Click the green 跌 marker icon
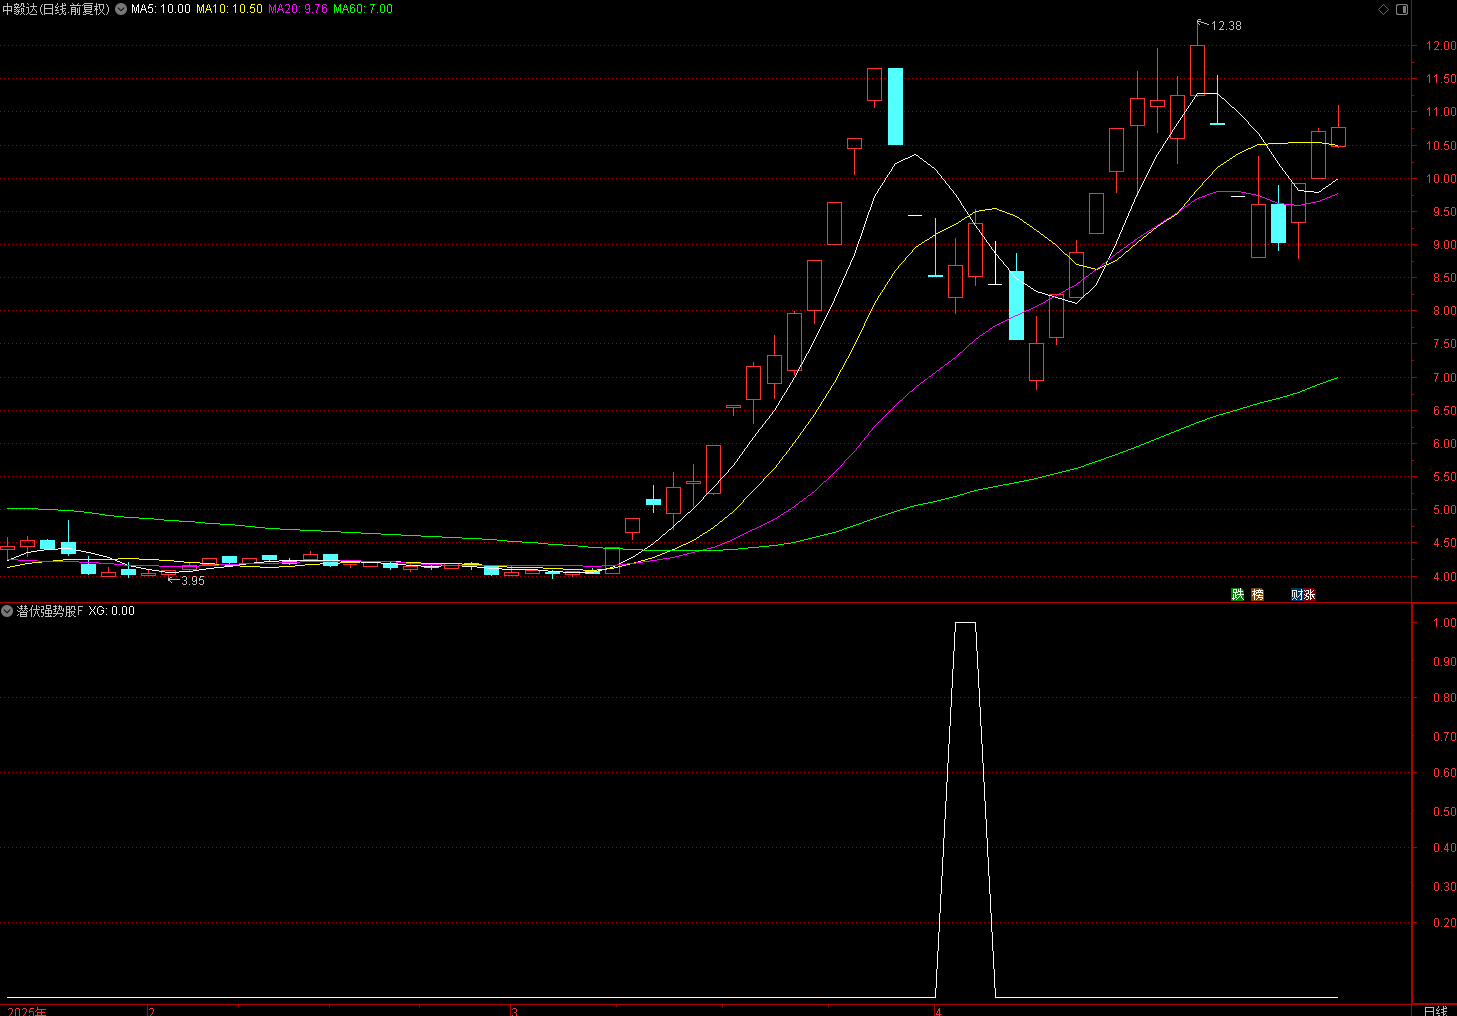Image resolution: width=1457 pixels, height=1016 pixels. (x=1238, y=594)
